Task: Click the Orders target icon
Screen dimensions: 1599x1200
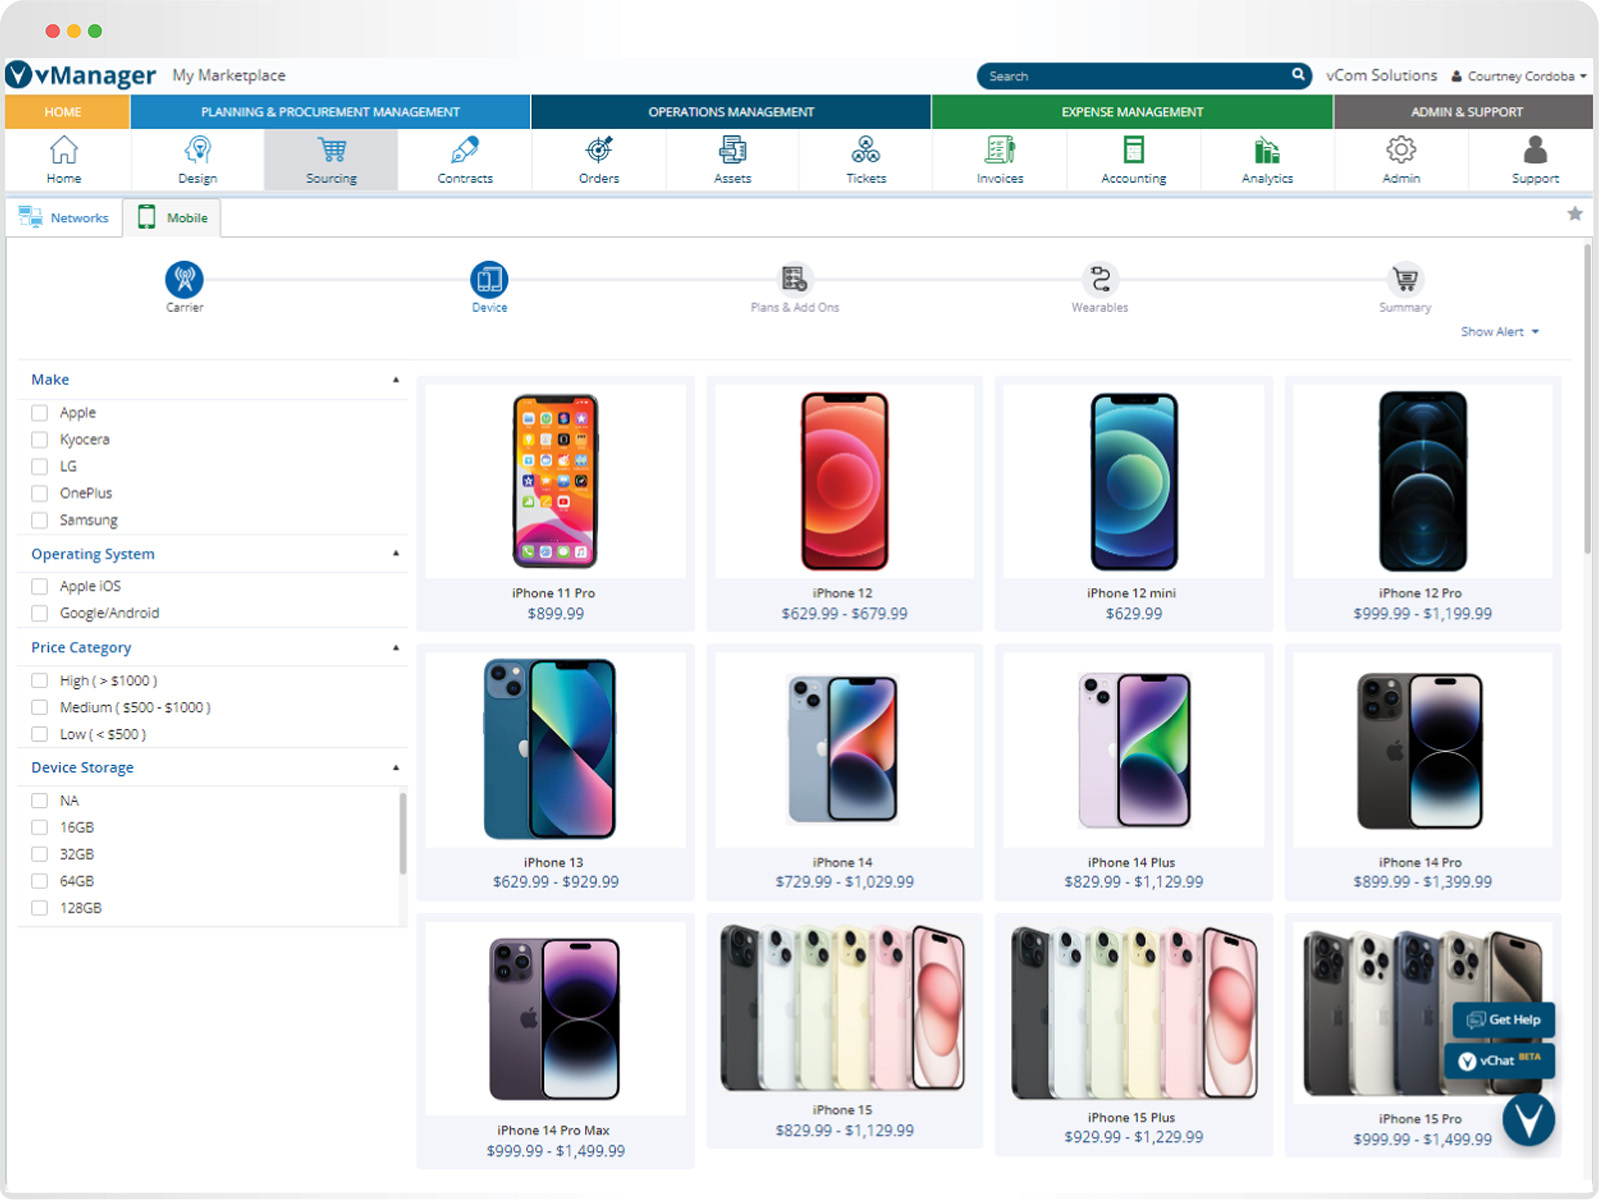Action: point(598,152)
